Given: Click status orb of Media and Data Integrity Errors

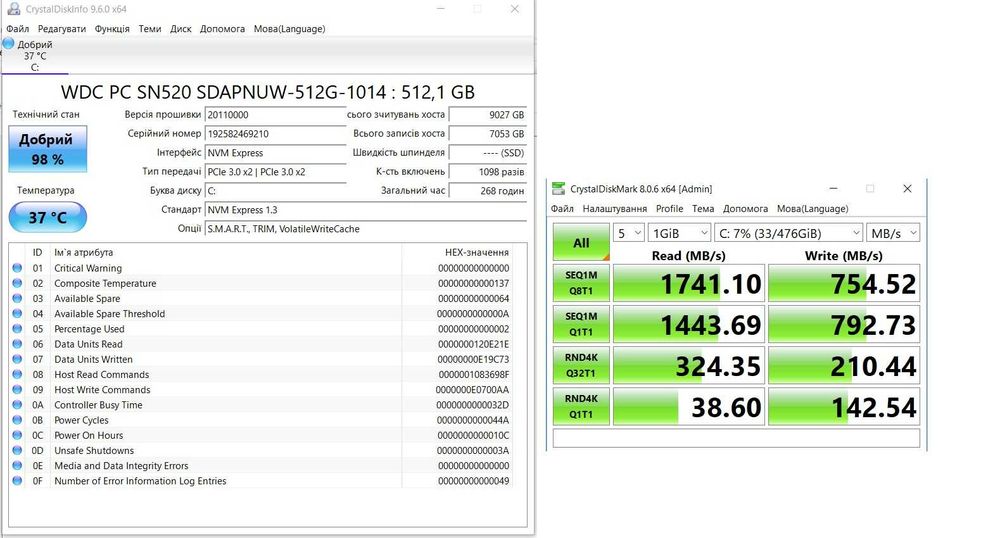Looking at the screenshot, I should [17, 466].
